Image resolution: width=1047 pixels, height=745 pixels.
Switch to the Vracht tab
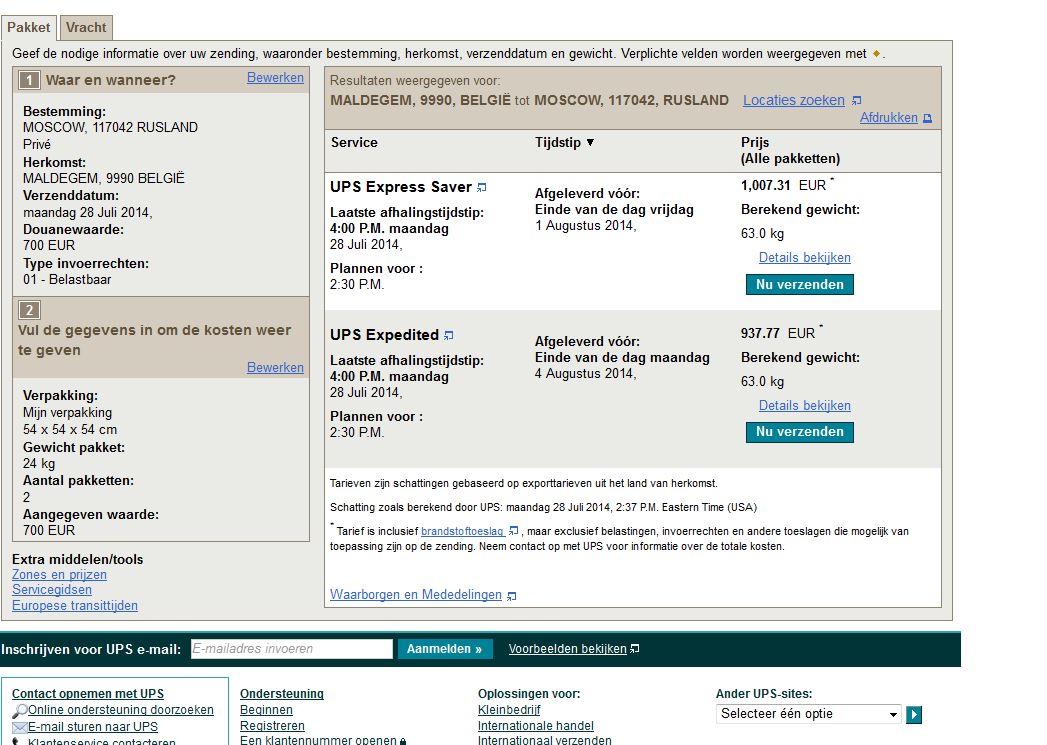86,27
